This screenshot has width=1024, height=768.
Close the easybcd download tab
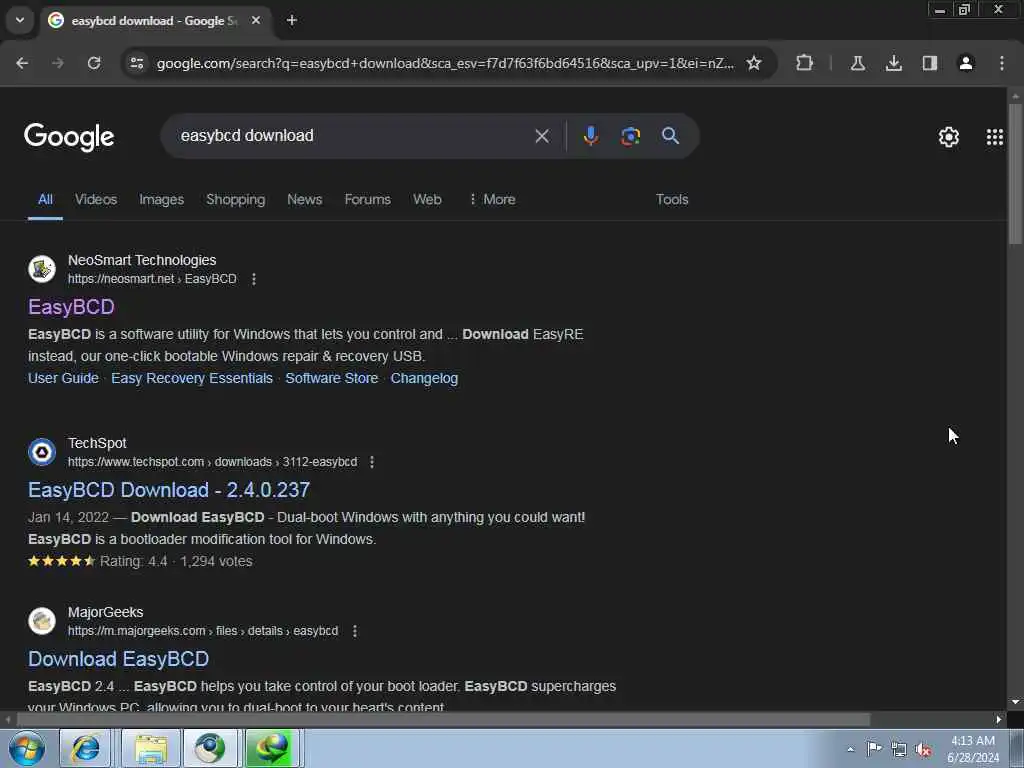point(256,20)
